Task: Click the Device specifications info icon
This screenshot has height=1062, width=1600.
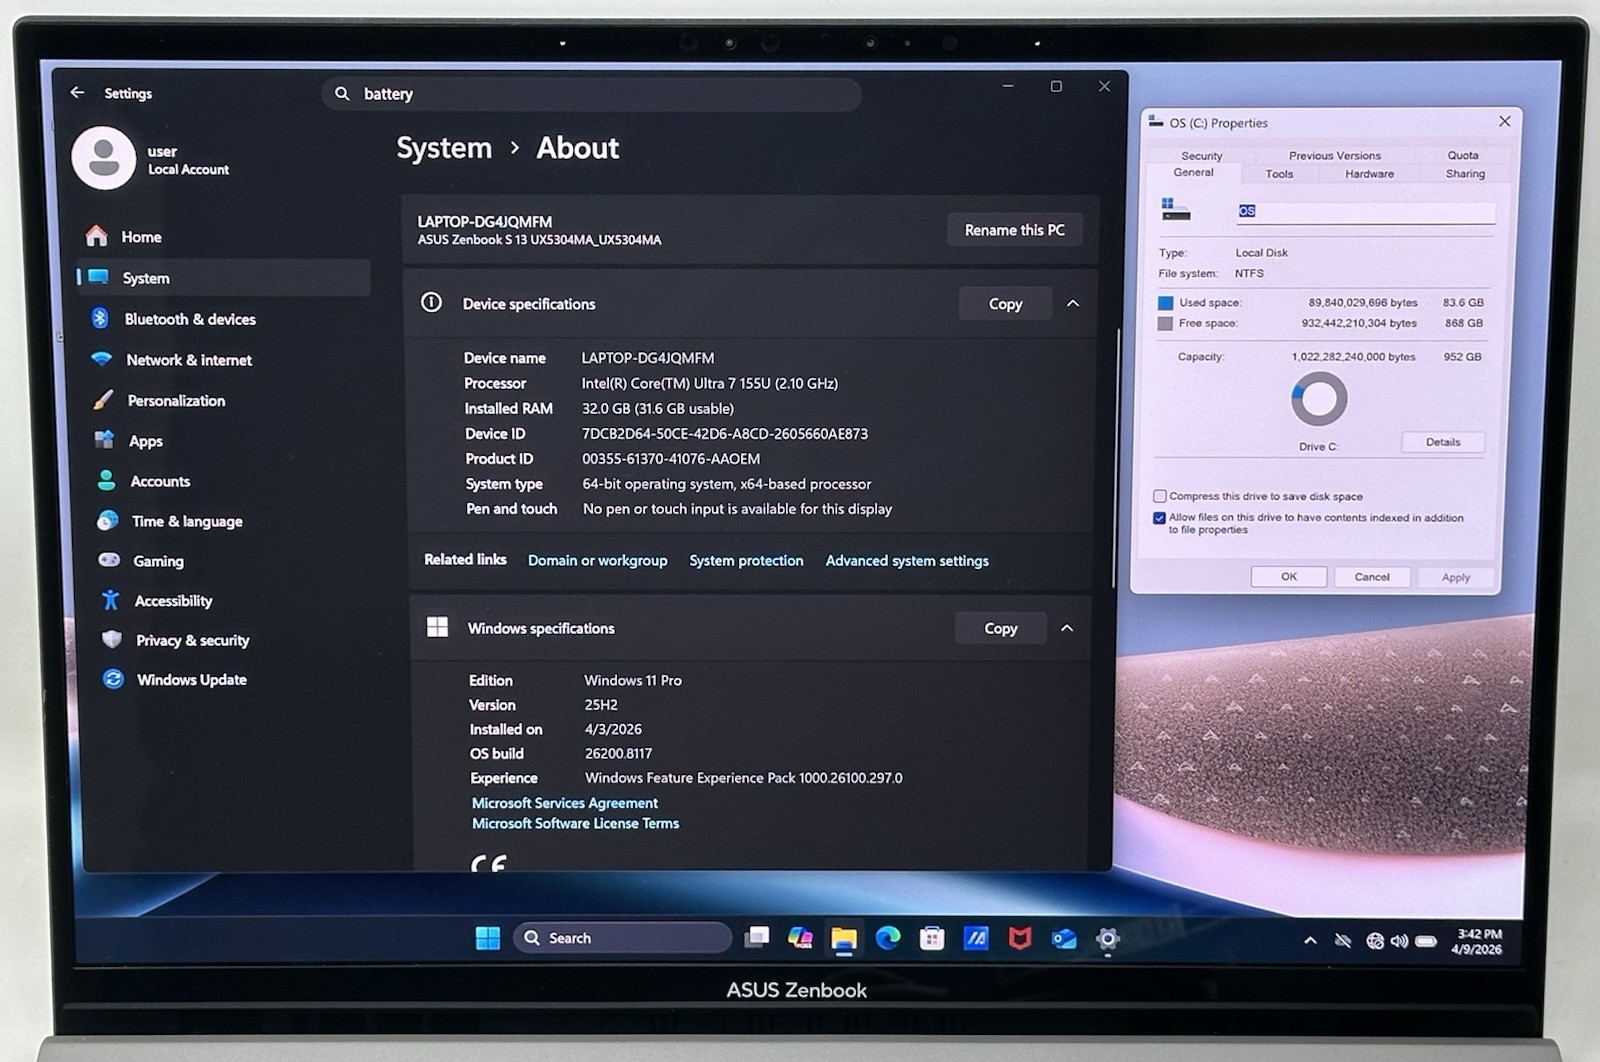Action: coord(431,303)
